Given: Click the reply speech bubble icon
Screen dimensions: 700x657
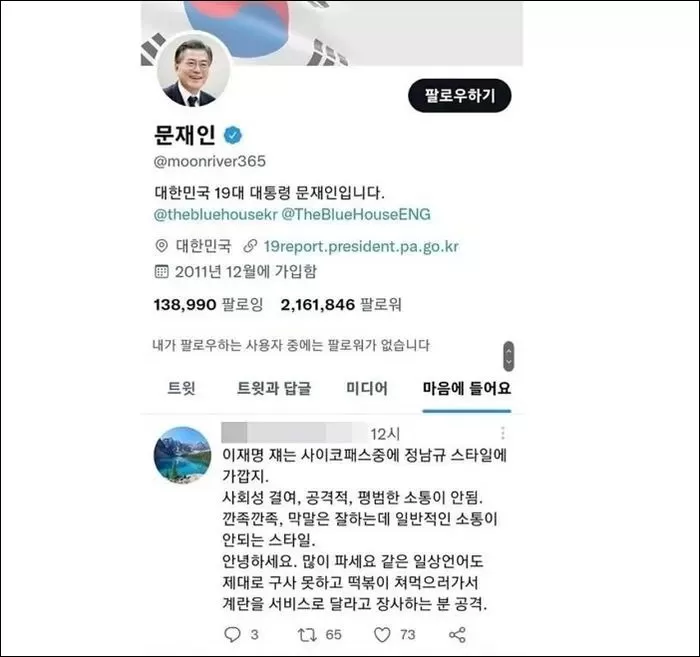Looking at the screenshot, I should [232, 634].
